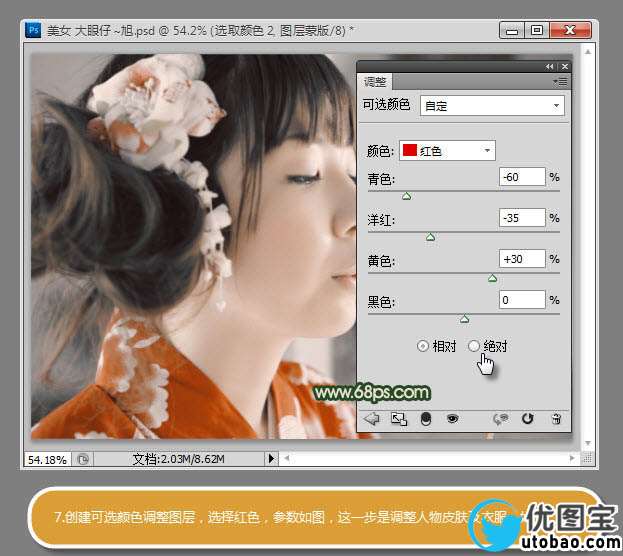Click the 洋红 value field showing -35

(x=522, y=218)
